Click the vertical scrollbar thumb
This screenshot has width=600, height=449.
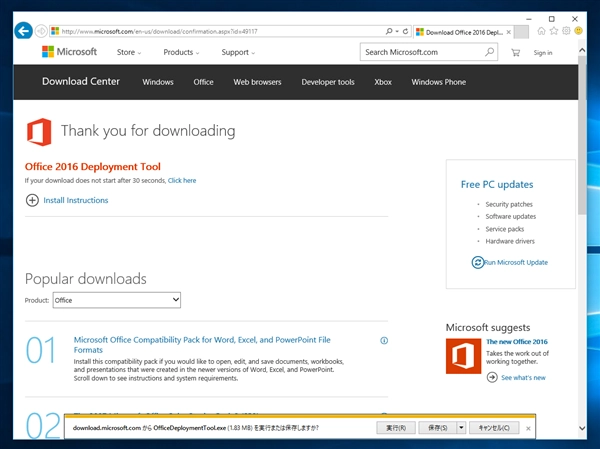(x=582, y=135)
